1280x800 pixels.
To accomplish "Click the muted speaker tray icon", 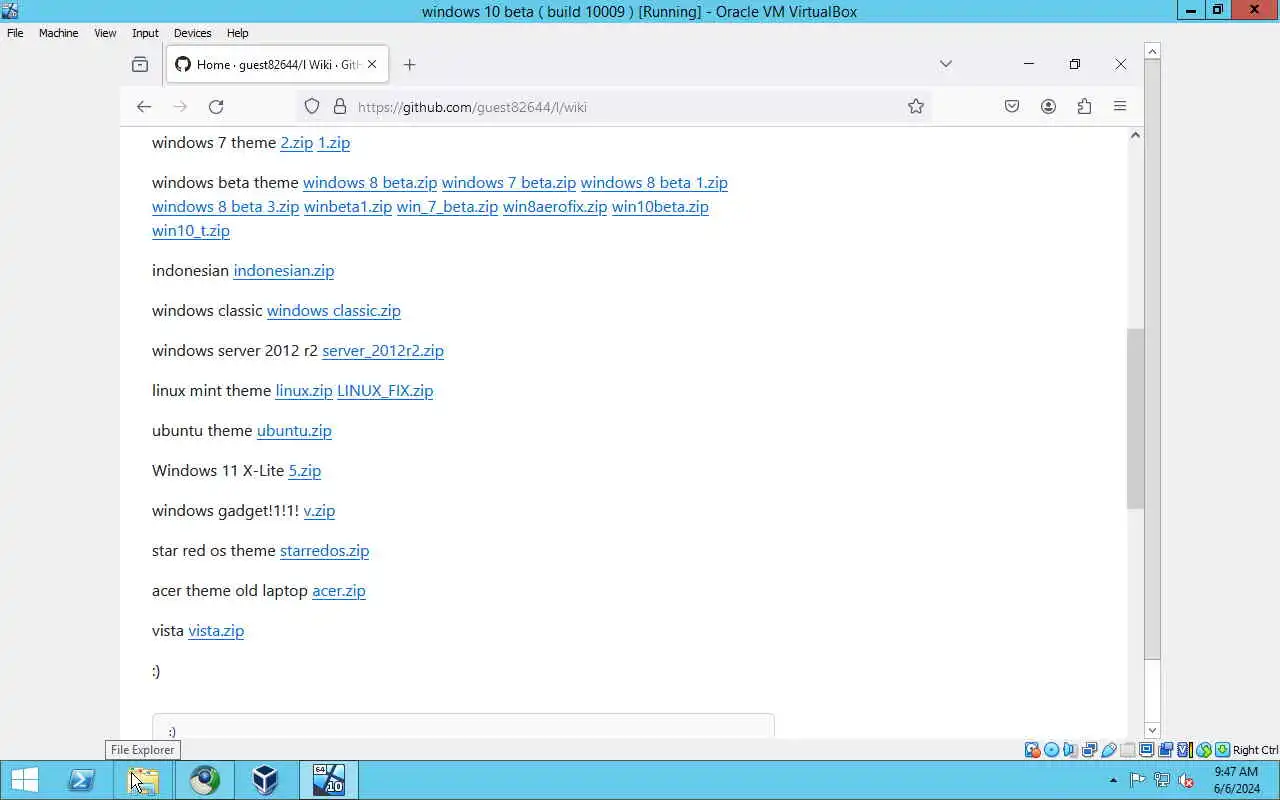I will tap(1186, 780).
